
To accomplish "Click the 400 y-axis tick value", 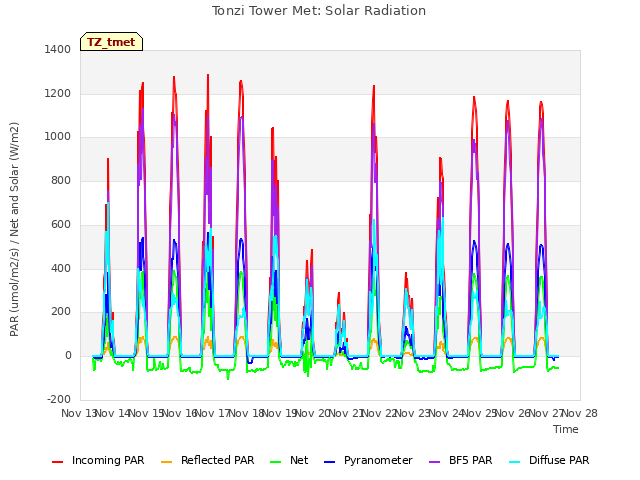I will coord(61,269).
